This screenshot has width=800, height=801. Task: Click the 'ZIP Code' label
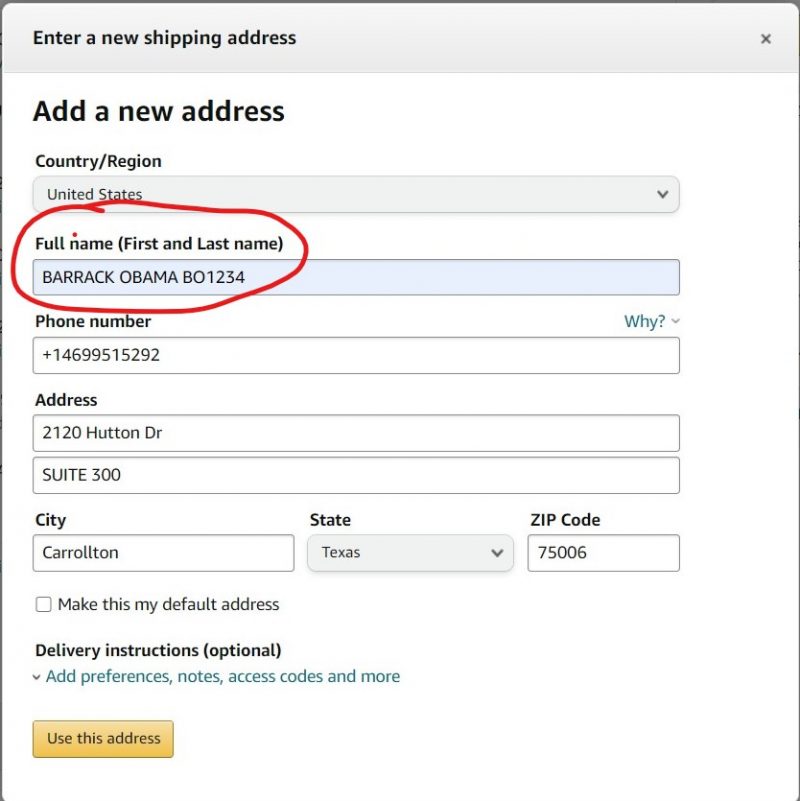pyautogui.click(x=565, y=519)
